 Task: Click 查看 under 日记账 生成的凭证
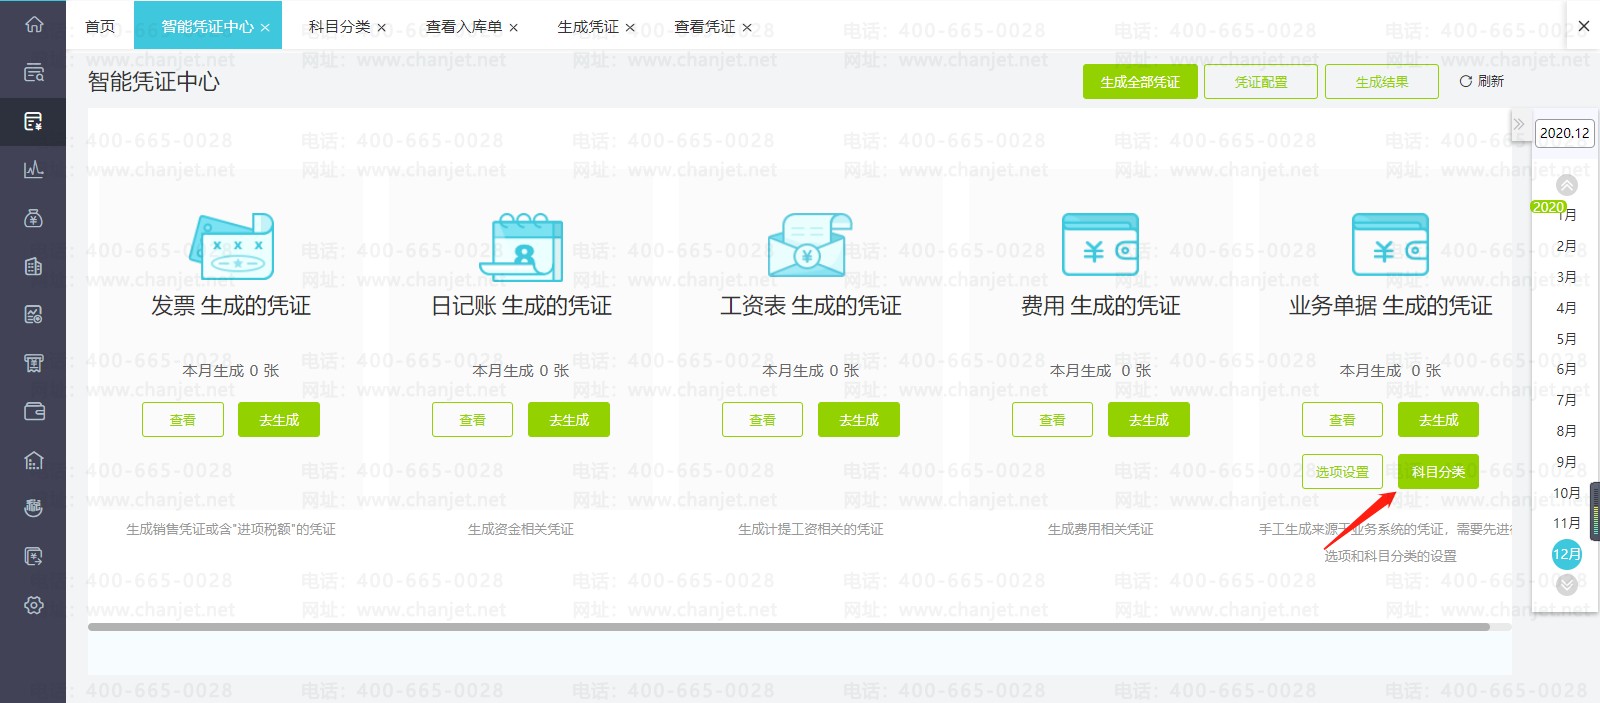tap(472, 420)
